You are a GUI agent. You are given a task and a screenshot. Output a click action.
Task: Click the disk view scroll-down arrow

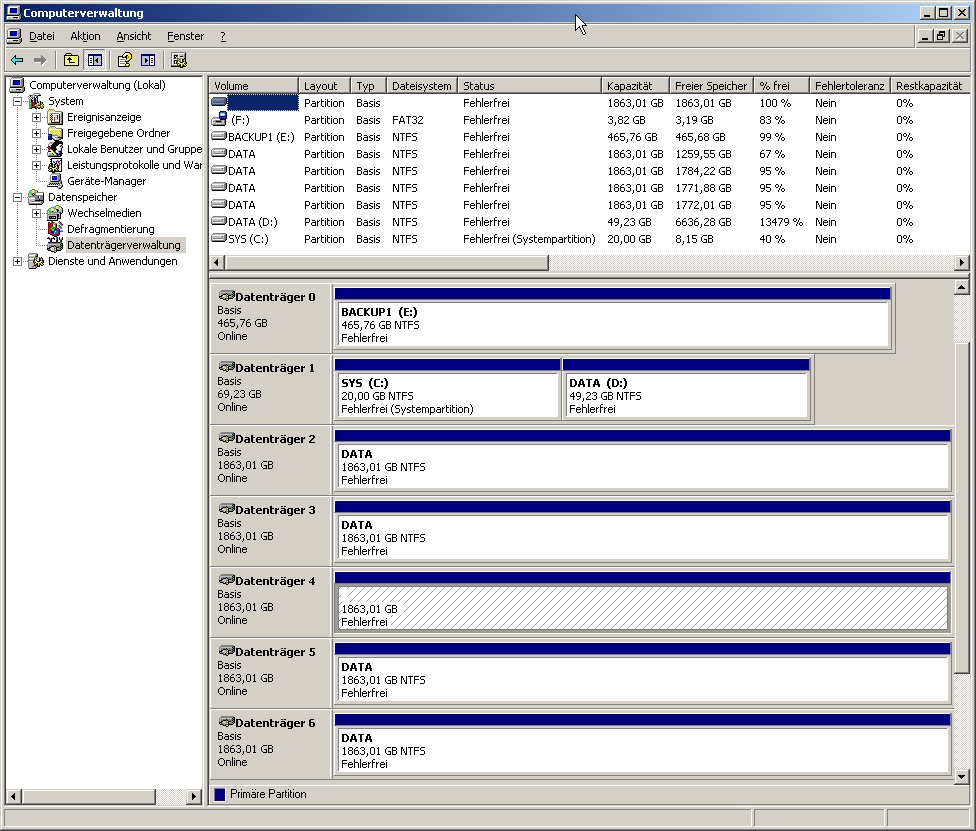click(962, 776)
